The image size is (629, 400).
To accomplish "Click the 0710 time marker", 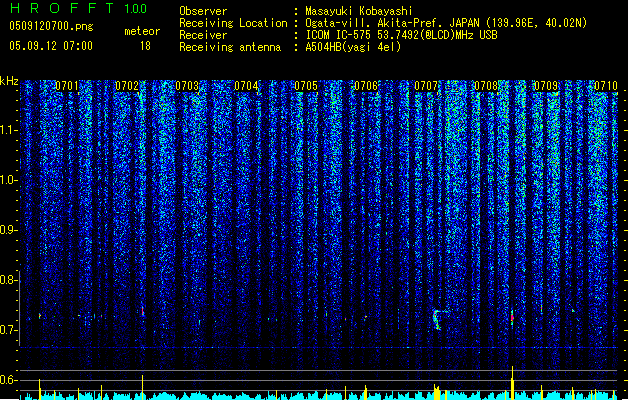I will pyautogui.click(x=606, y=86).
